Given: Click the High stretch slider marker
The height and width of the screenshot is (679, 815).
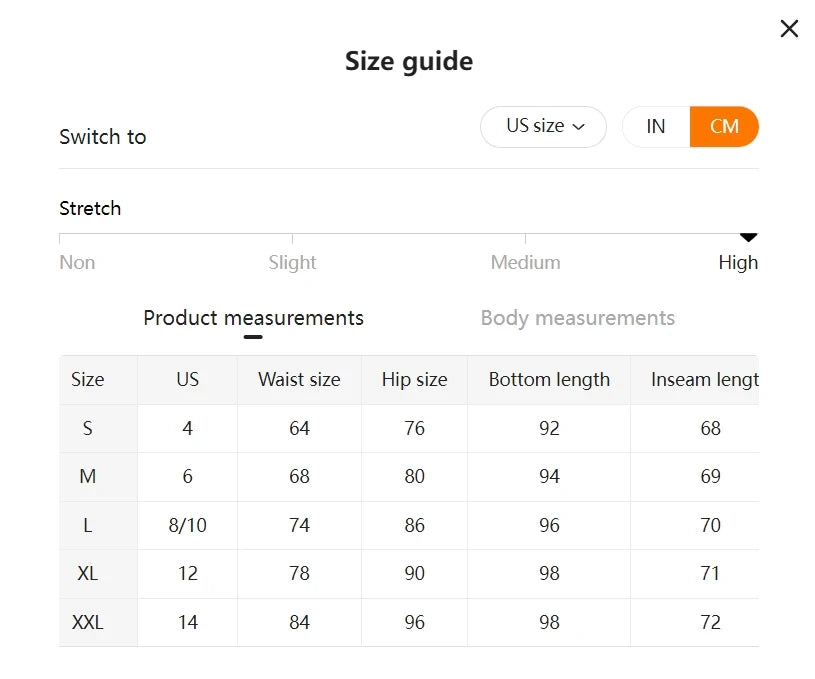Looking at the screenshot, I should coord(748,238).
